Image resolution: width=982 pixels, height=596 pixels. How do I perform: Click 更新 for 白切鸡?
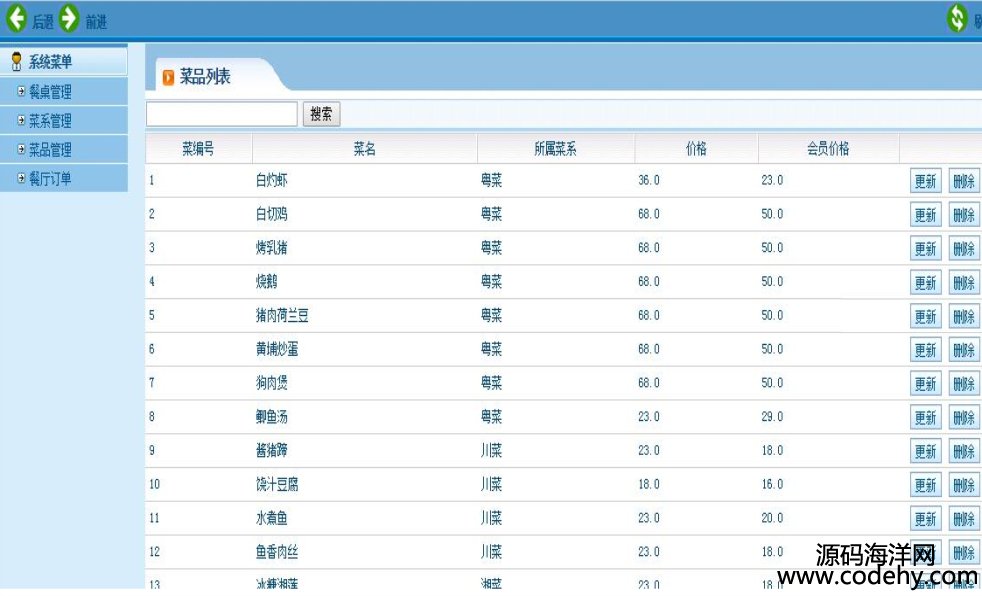click(926, 215)
